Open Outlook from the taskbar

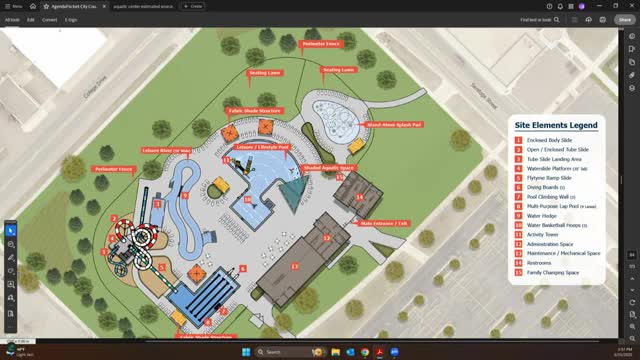click(x=350, y=352)
